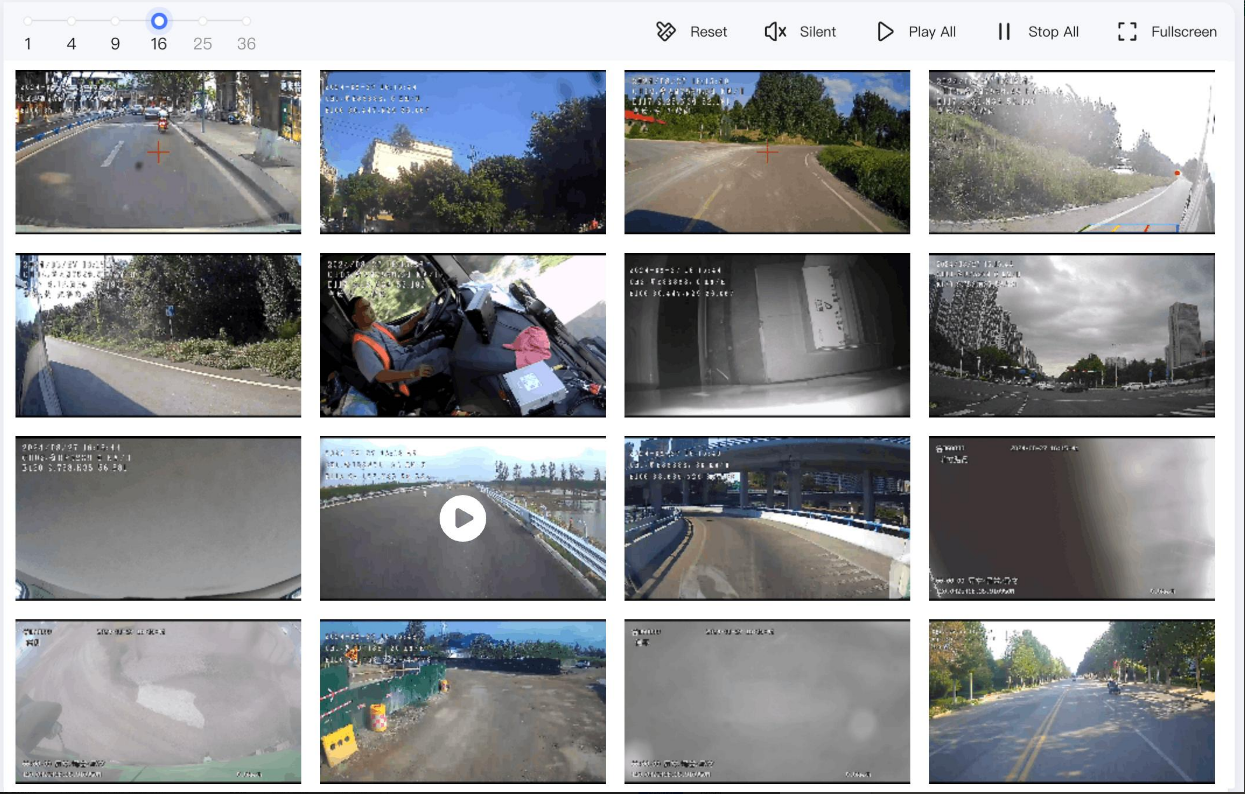Click the Fullscreen text label
This screenshot has width=1245, height=794.
pyautogui.click(x=1184, y=32)
